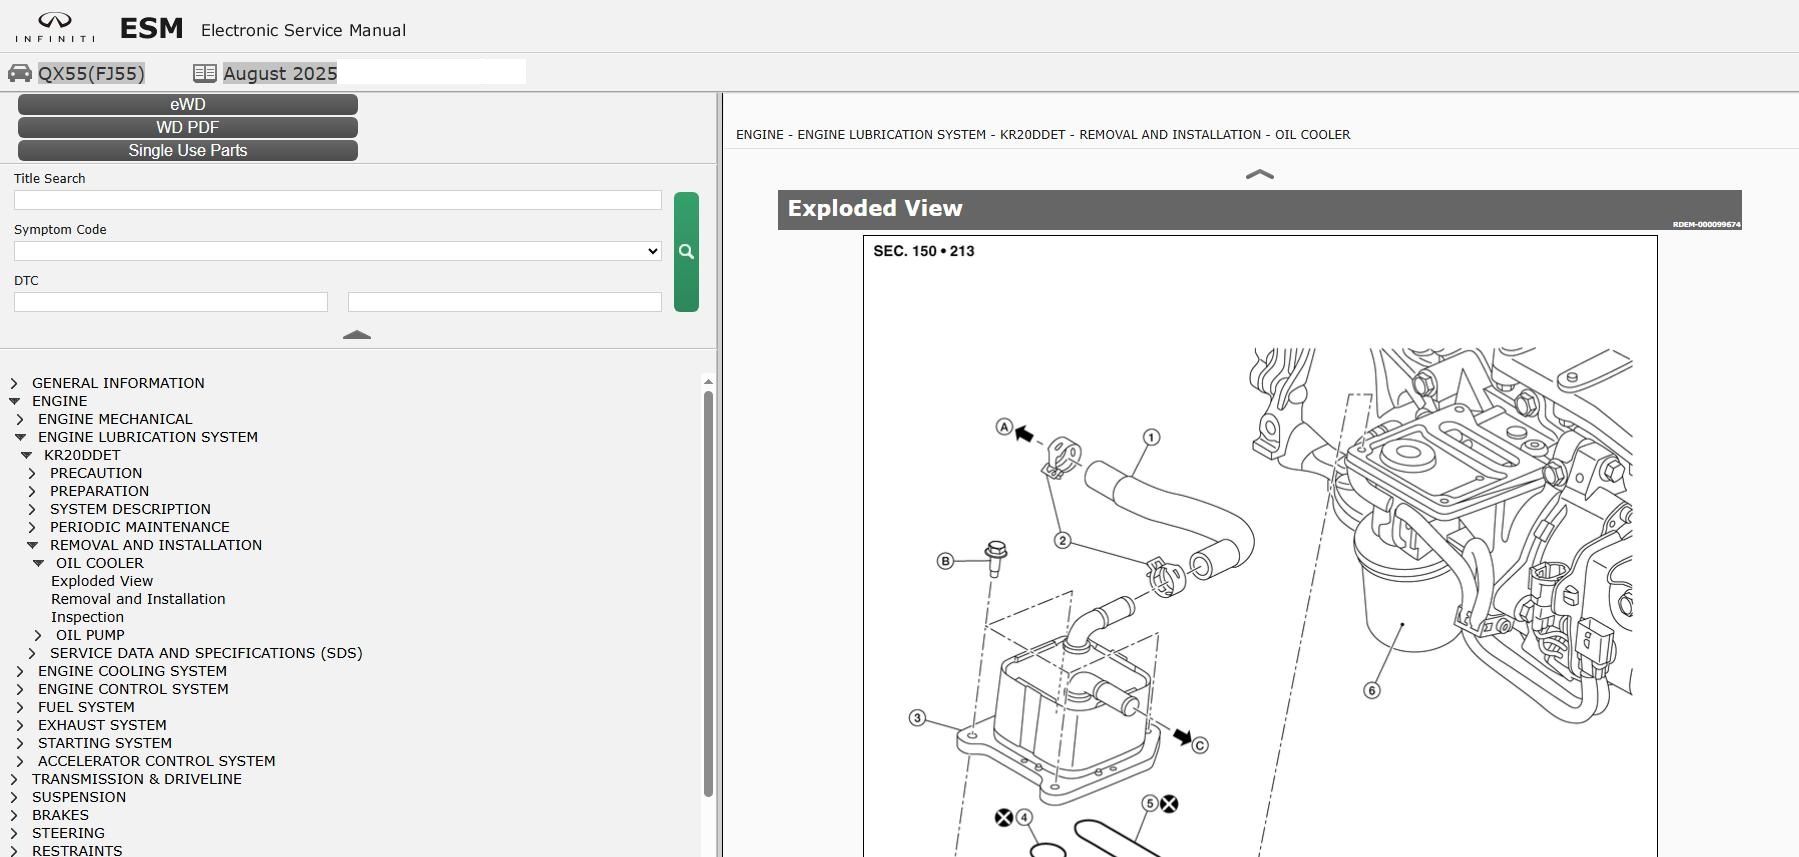Collapse the OIL COOLER node arrow
1799x857 pixels.
click(x=38, y=563)
